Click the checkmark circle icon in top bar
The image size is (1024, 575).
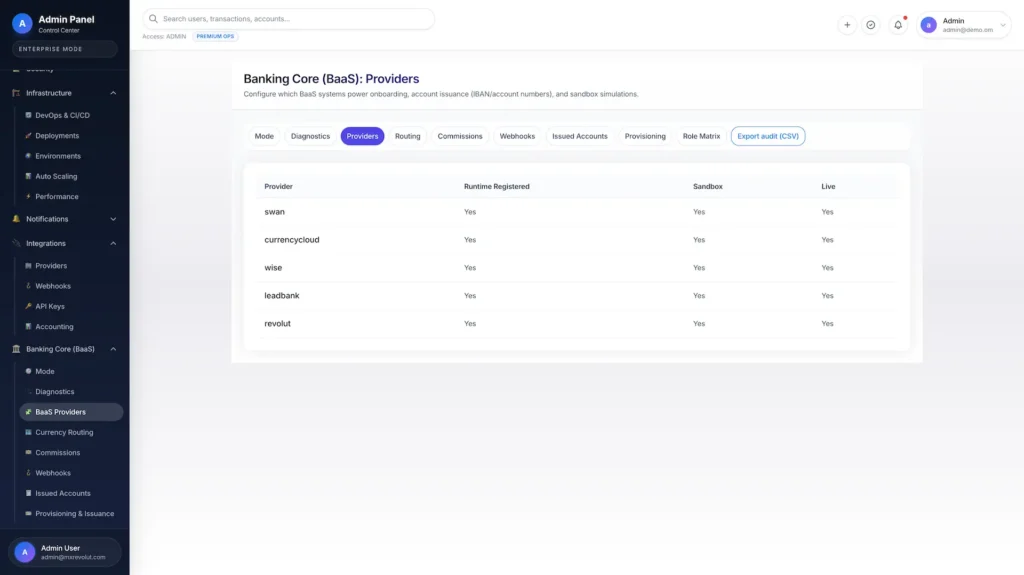[x=871, y=25]
